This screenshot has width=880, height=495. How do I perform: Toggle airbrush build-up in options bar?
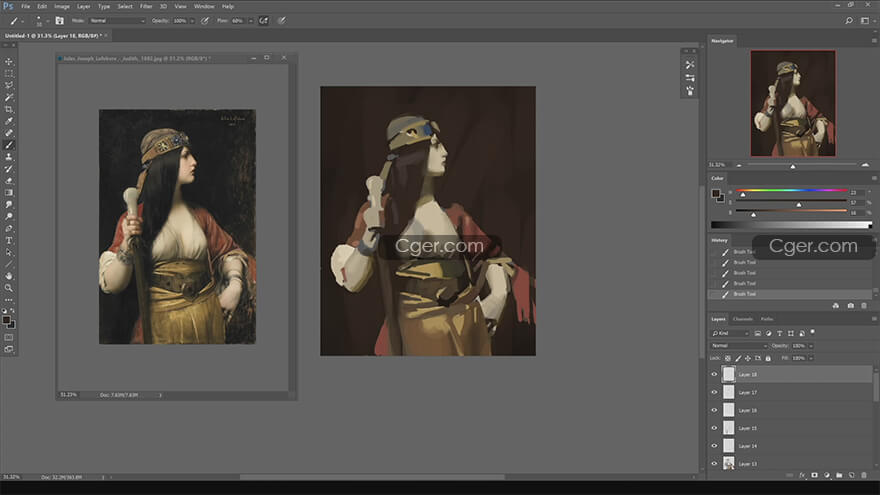pyautogui.click(x=263, y=21)
